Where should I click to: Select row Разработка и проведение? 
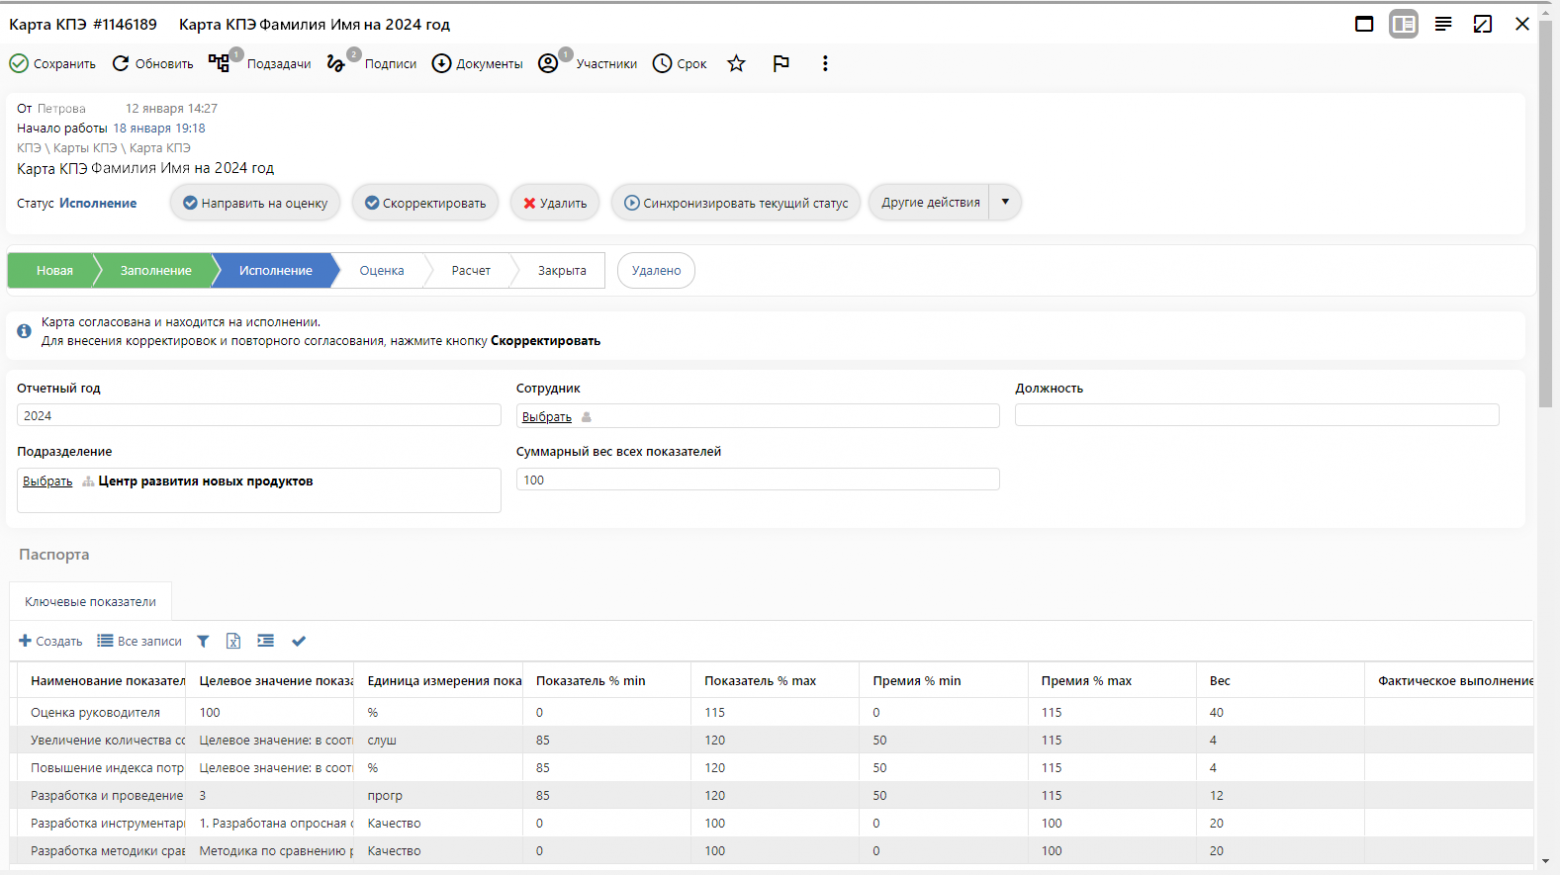click(772, 795)
